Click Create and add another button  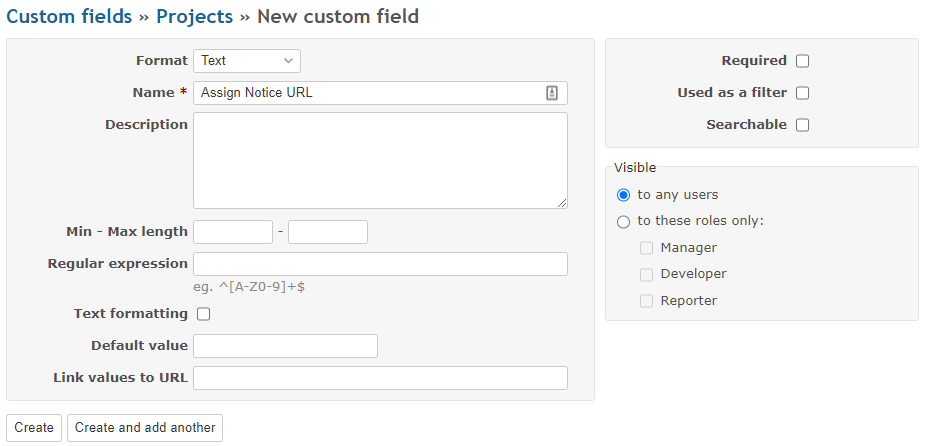(145, 428)
